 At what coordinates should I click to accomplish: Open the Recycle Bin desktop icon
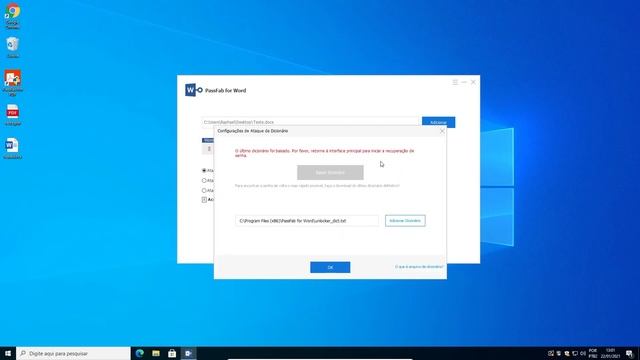pyautogui.click(x=13, y=47)
